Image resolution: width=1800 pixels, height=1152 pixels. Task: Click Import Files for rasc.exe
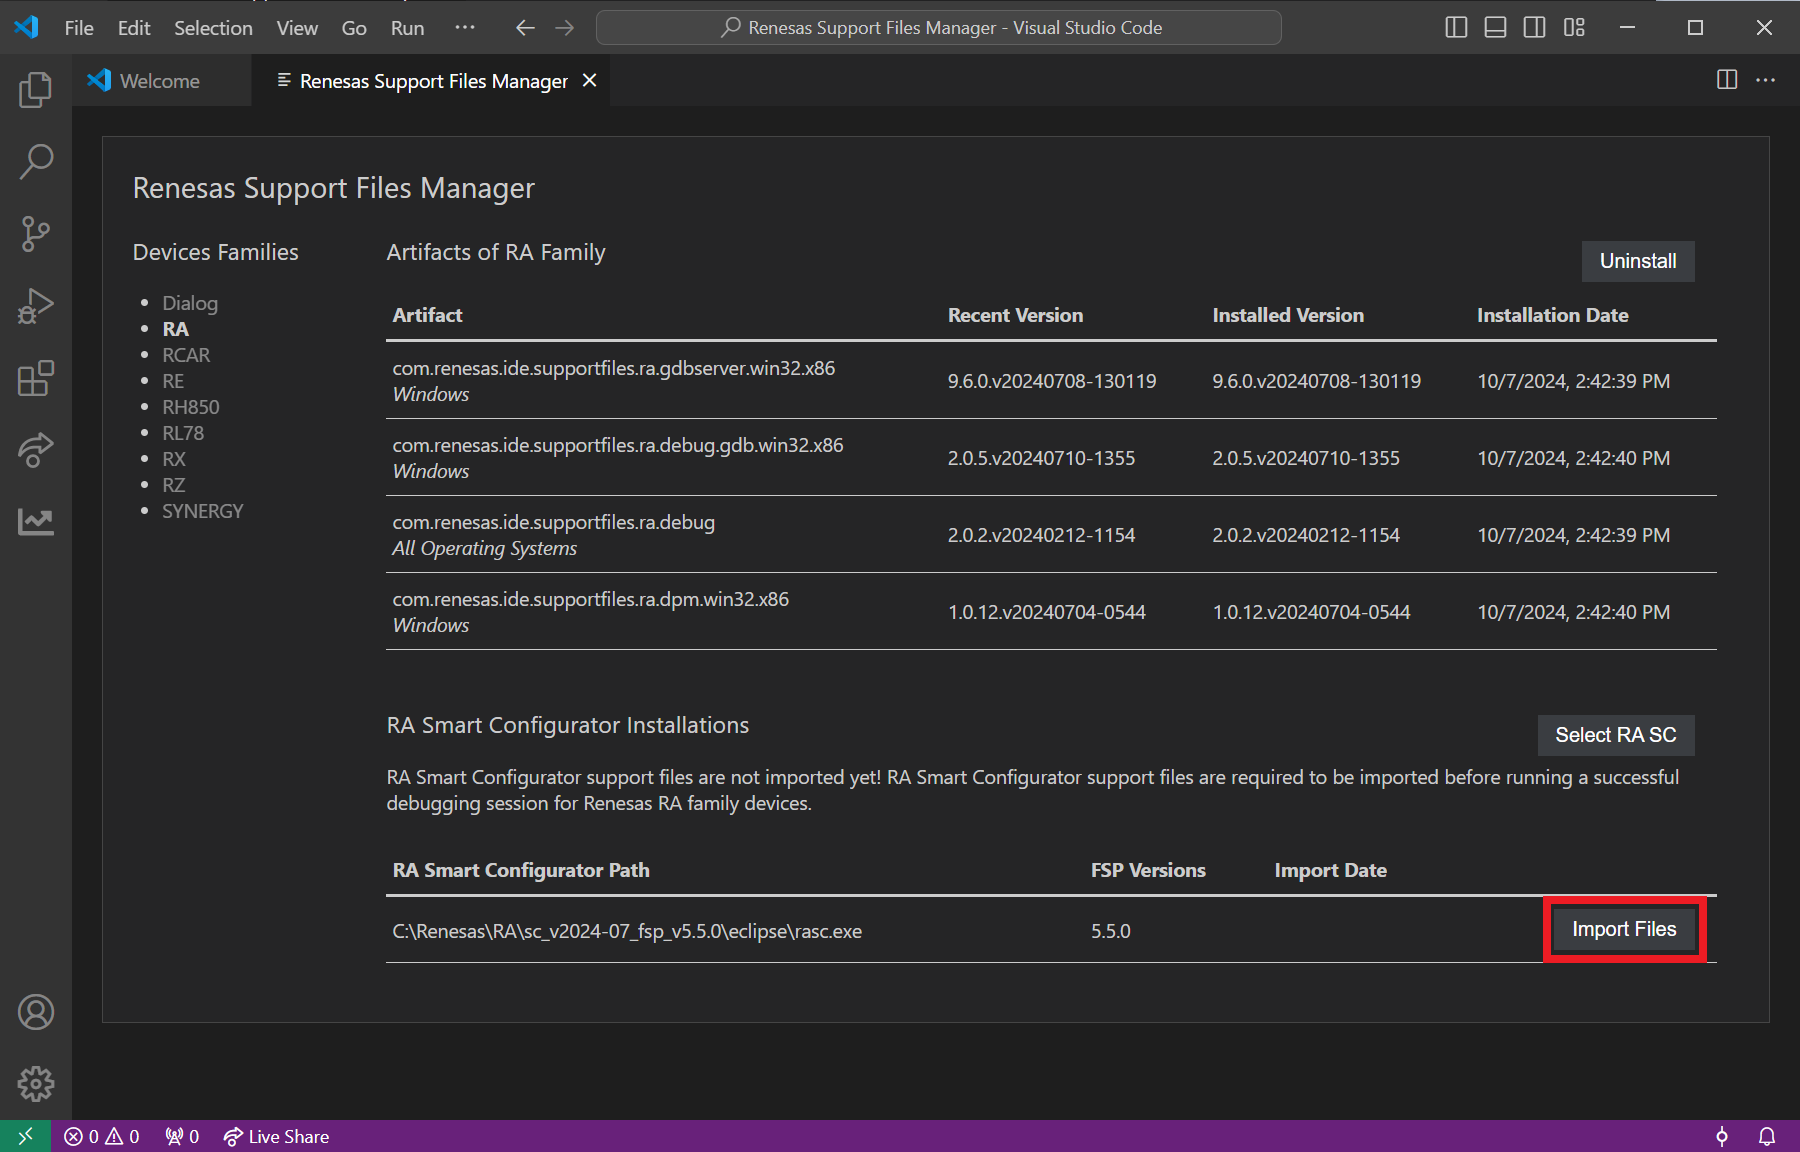coord(1624,929)
